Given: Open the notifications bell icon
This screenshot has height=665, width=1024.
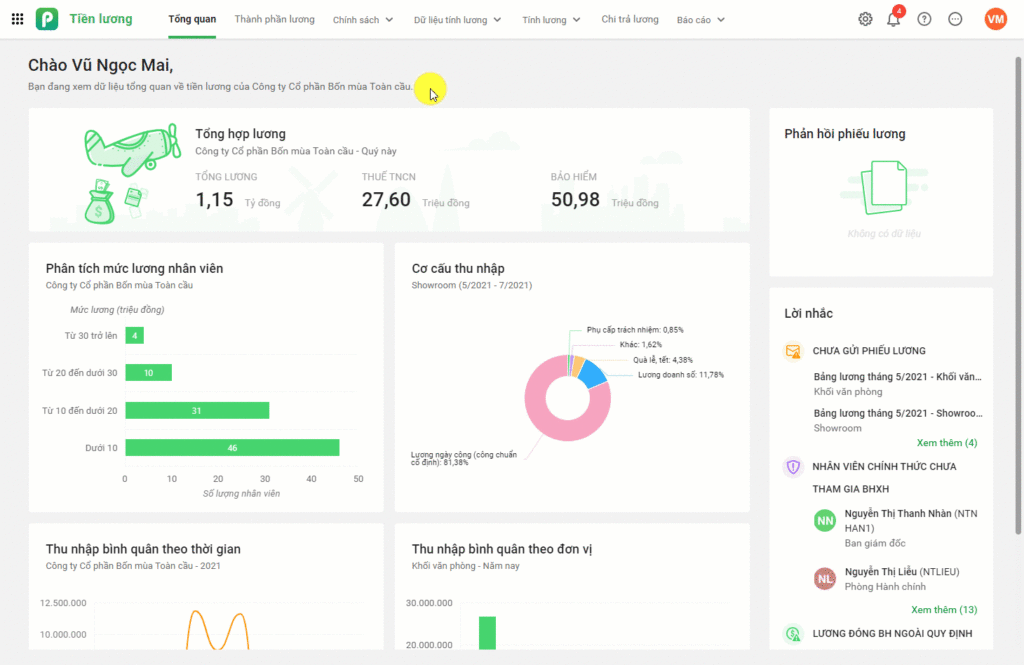Looking at the screenshot, I should (x=893, y=19).
